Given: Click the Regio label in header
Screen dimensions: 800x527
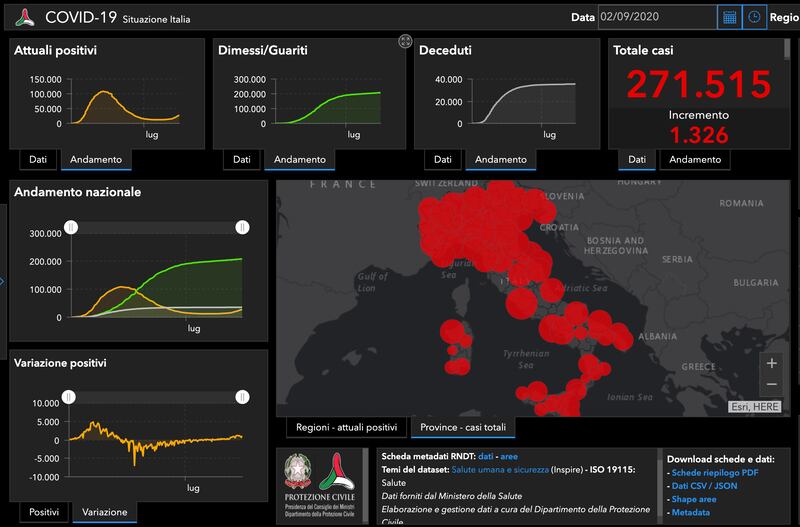Looking at the screenshot, I should pos(784,17).
